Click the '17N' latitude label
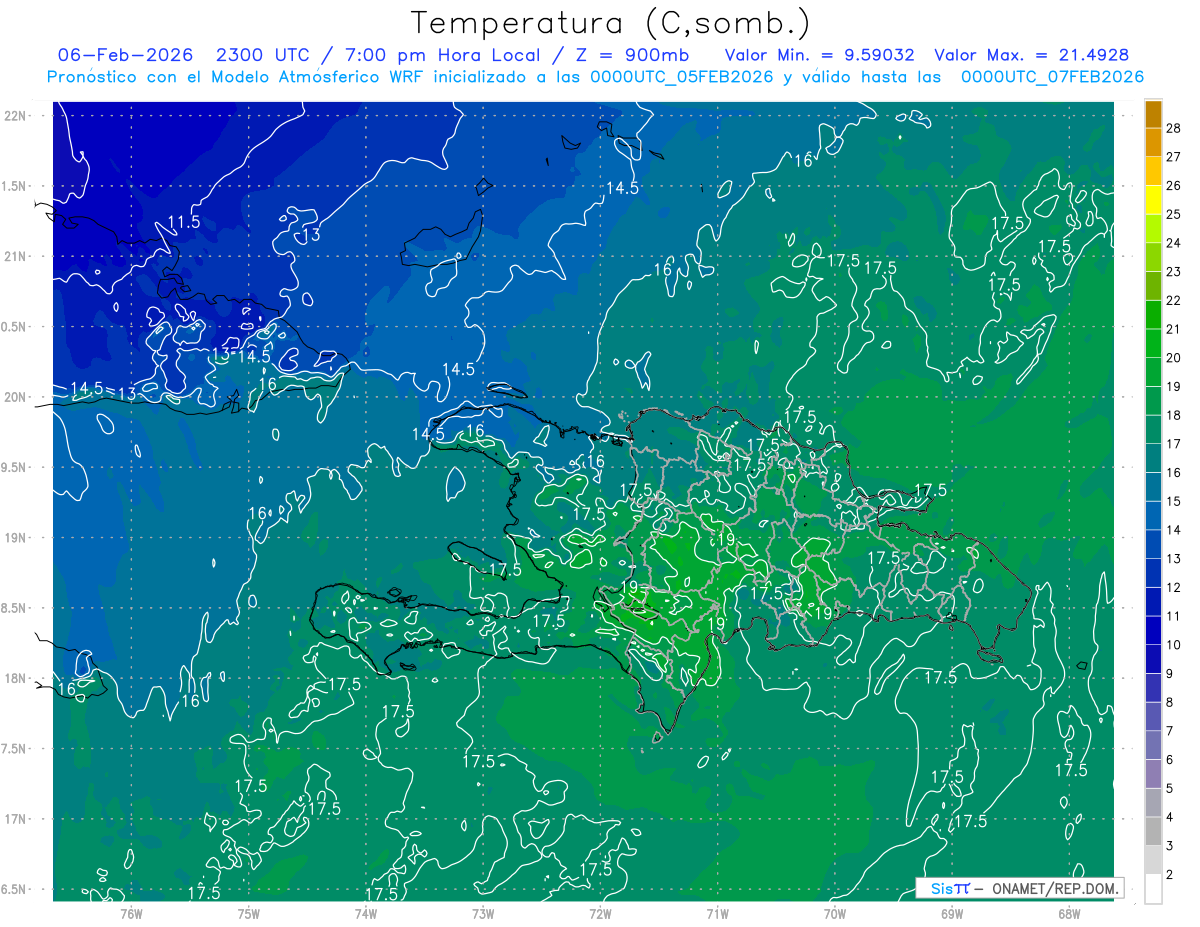This screenshot has height=927, width=1200. coord(15,819)
